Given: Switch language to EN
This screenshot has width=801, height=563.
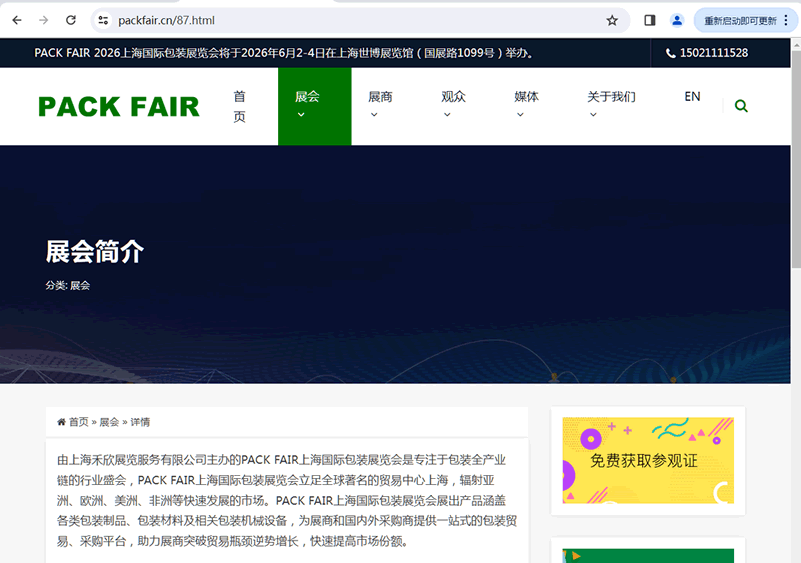Looking at the screenshot, I should (x=692, y=97).
